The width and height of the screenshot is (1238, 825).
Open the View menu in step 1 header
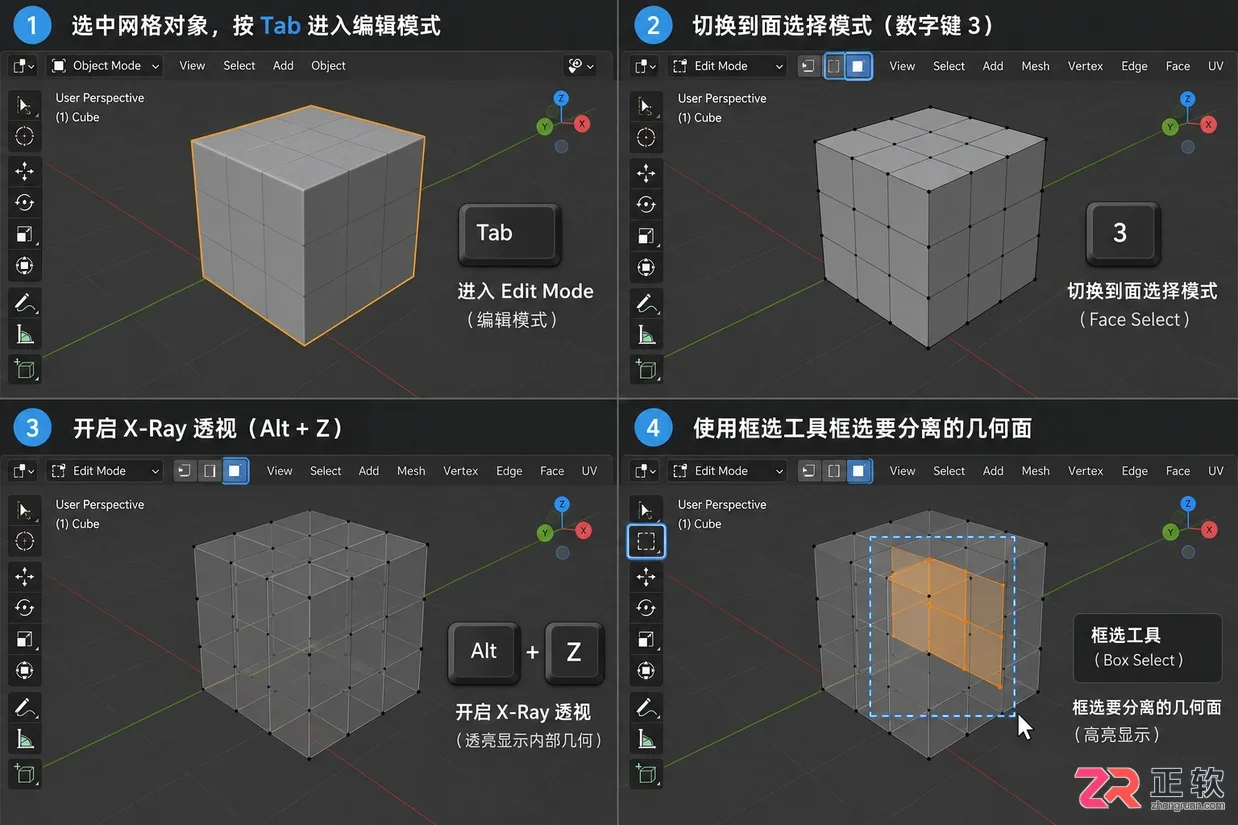click(192, 65)
